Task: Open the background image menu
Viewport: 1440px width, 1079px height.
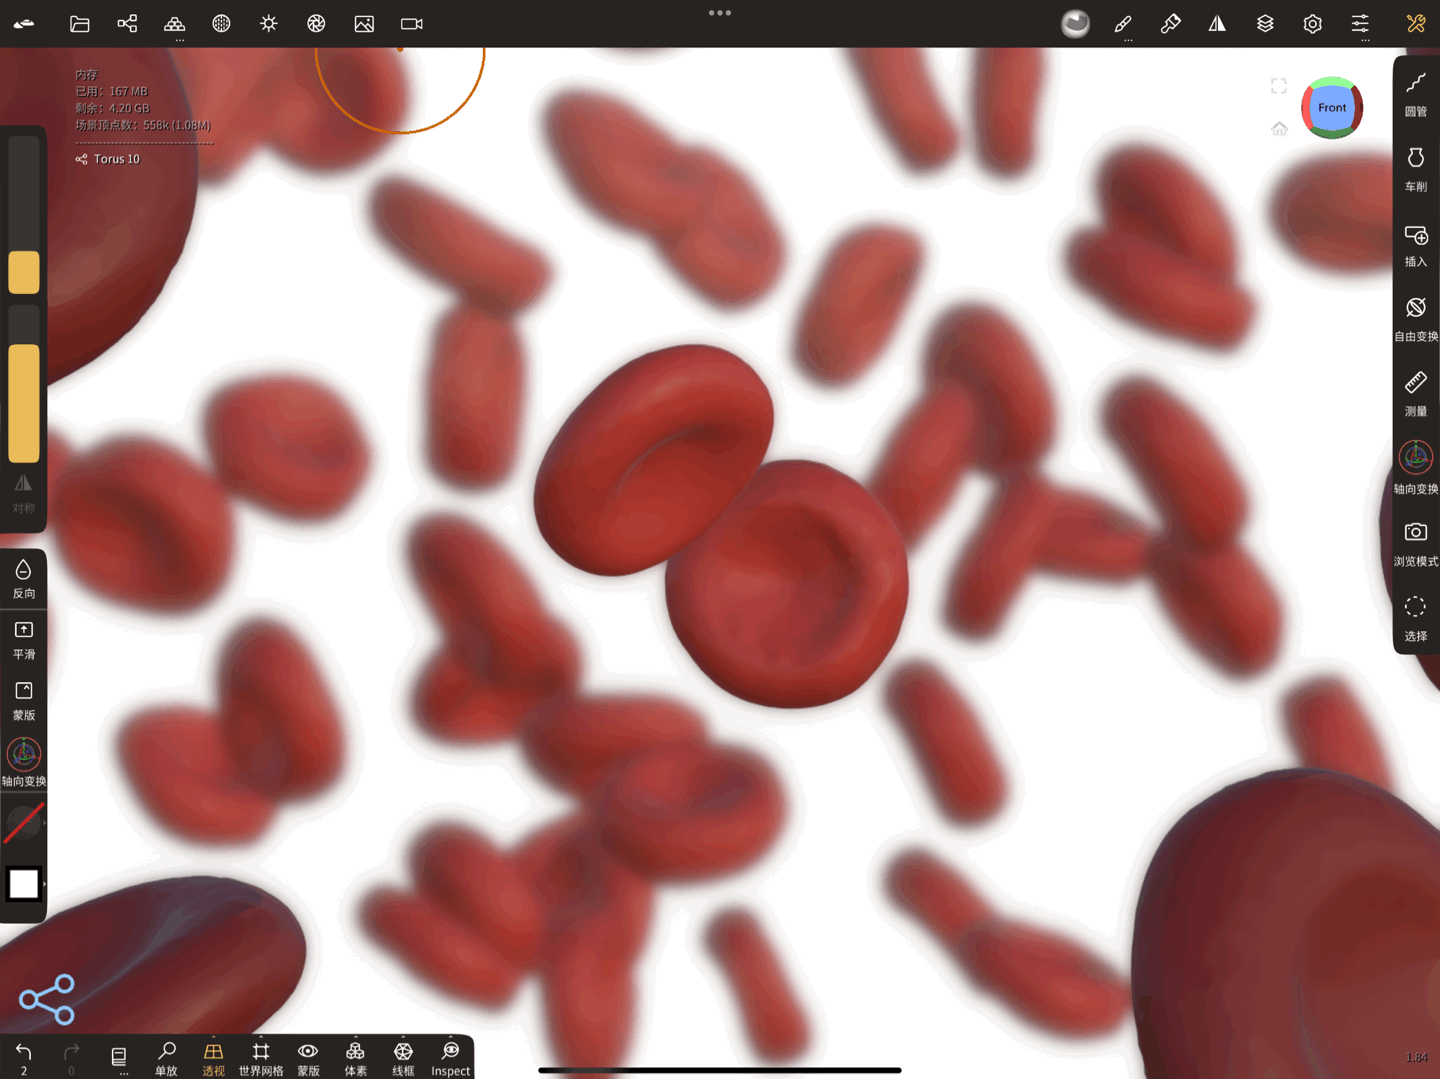Action: [364, 23]
